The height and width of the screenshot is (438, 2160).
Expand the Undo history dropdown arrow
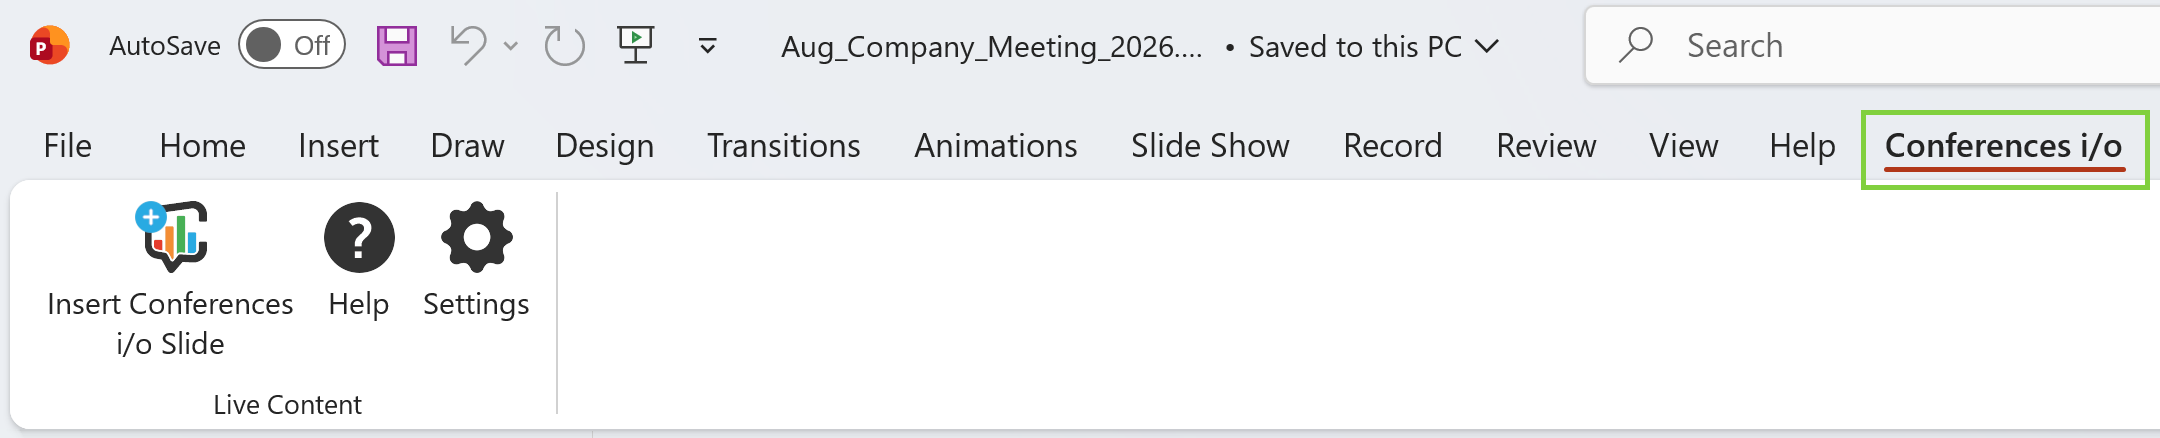point(511,46)
